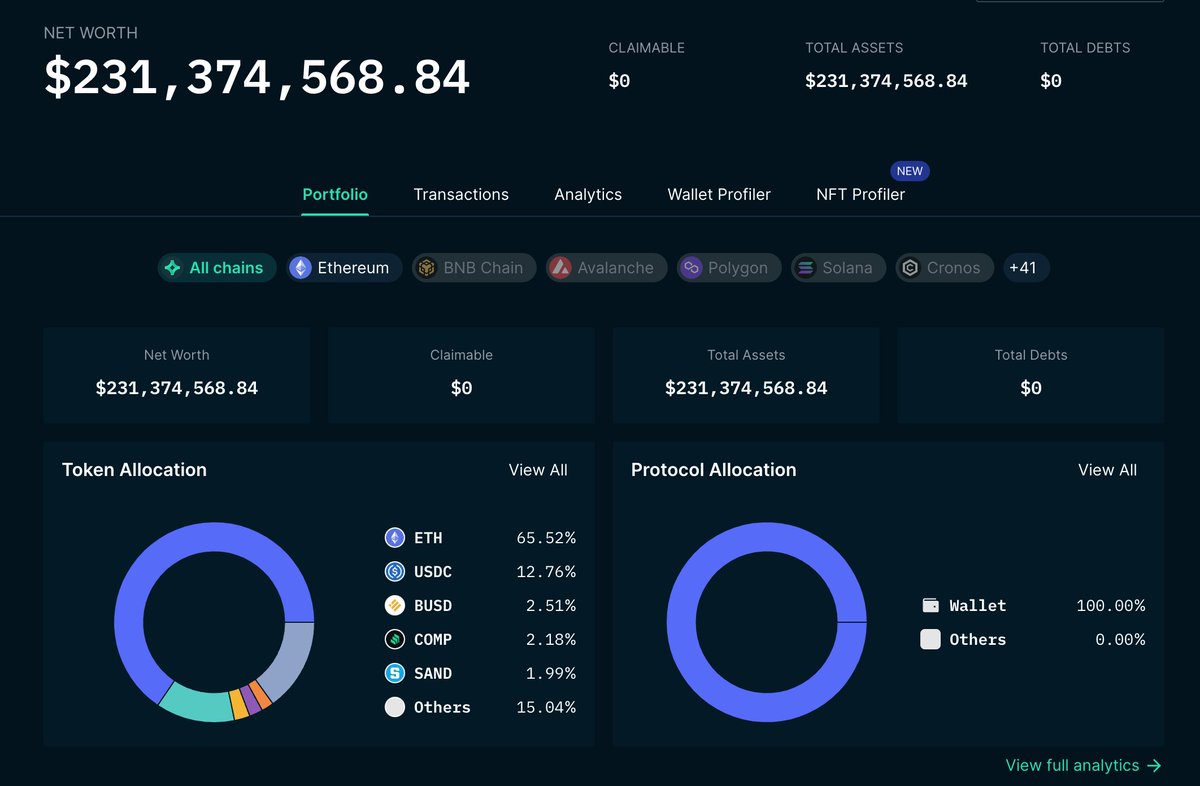The height and width of the screenshot is (786, 1200).
Task: Filter by All chains
Action: pos(216,268)
